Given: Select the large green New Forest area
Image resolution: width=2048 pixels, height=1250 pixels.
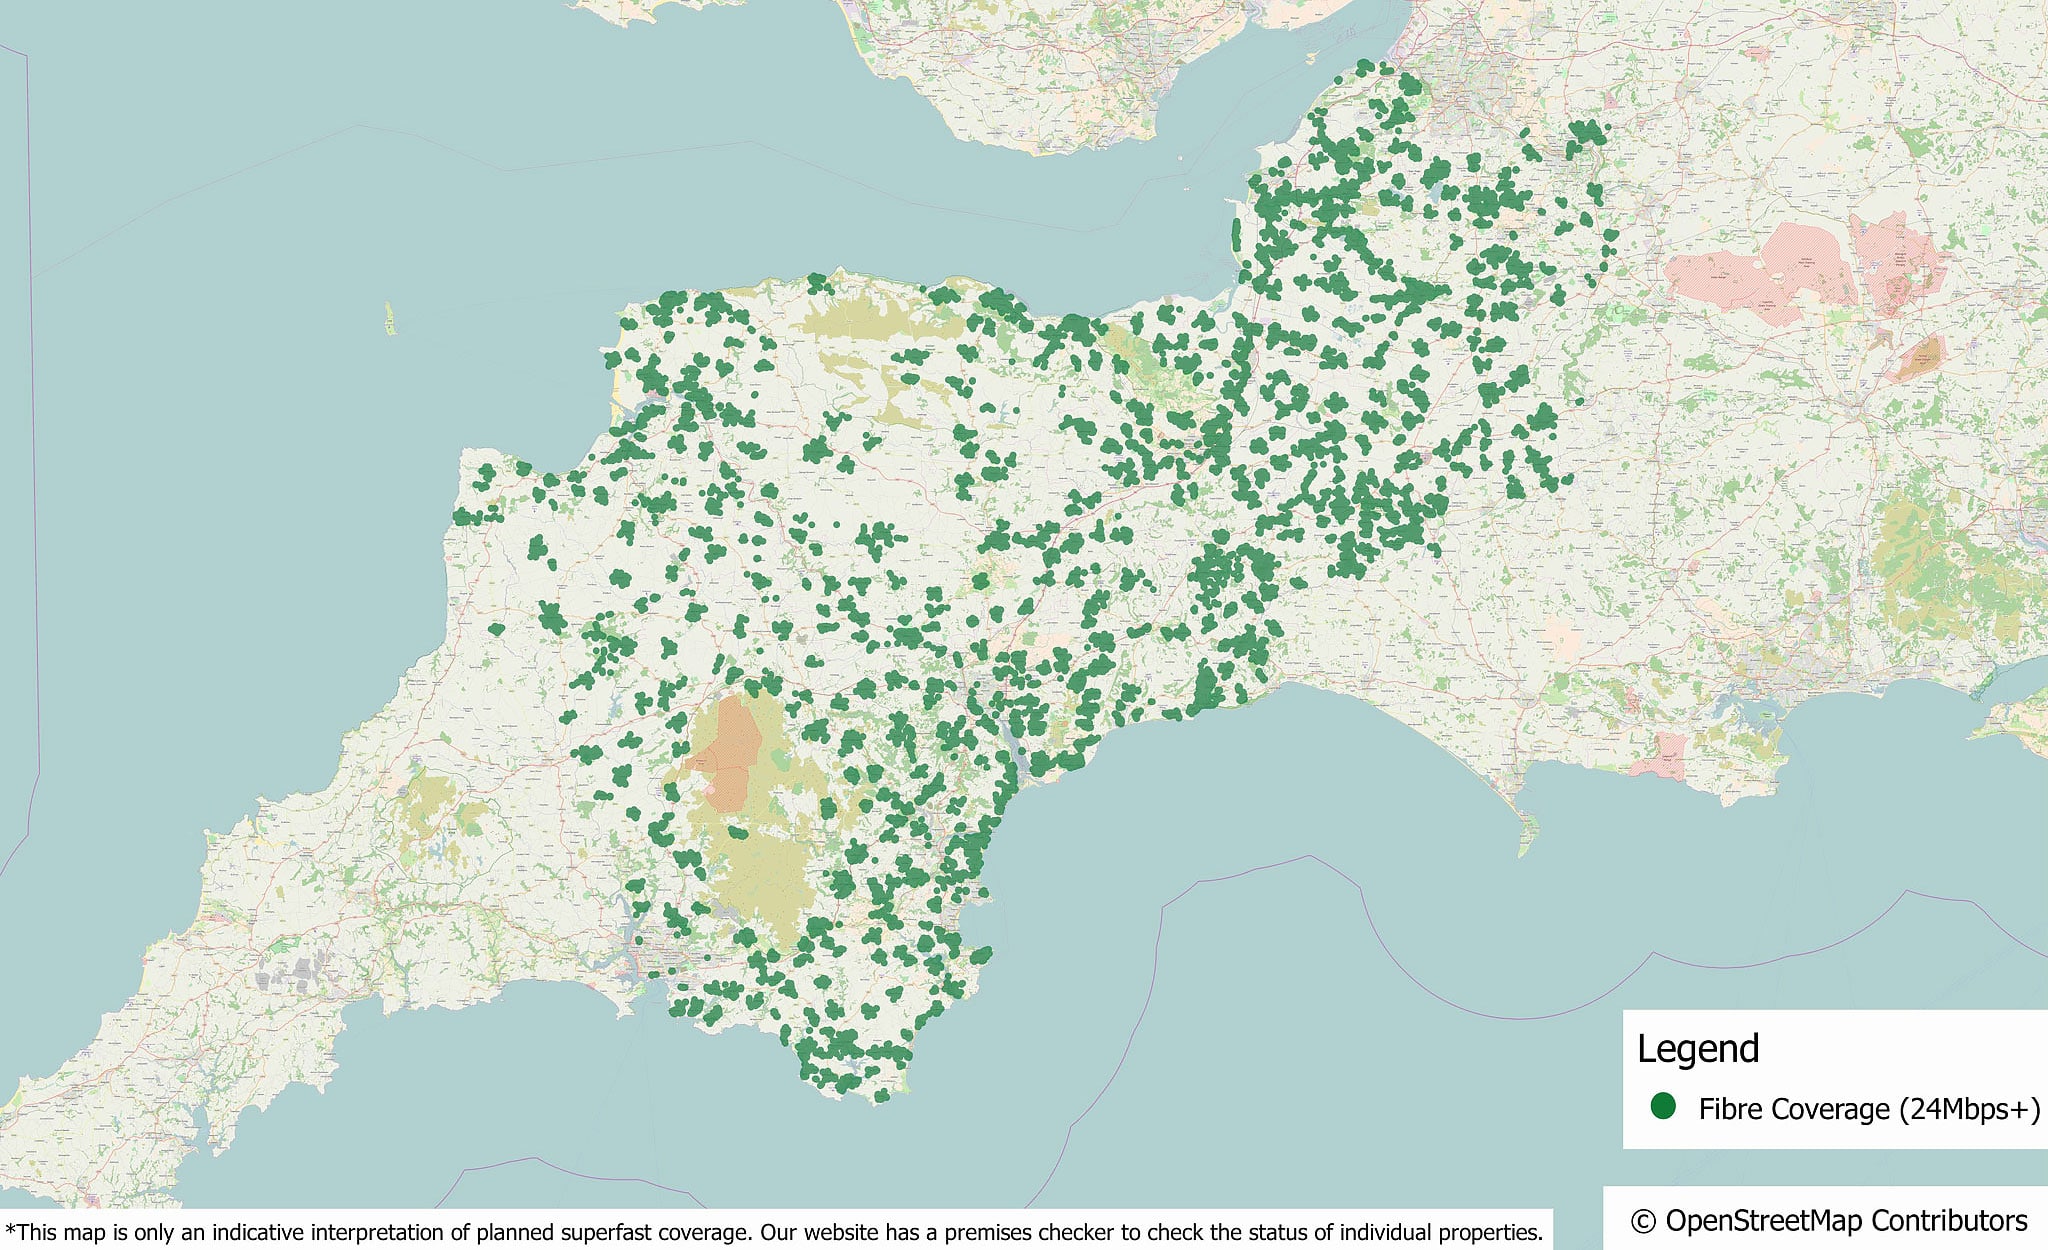Looking at the screenshot, I should click(x=1935, y=570).
